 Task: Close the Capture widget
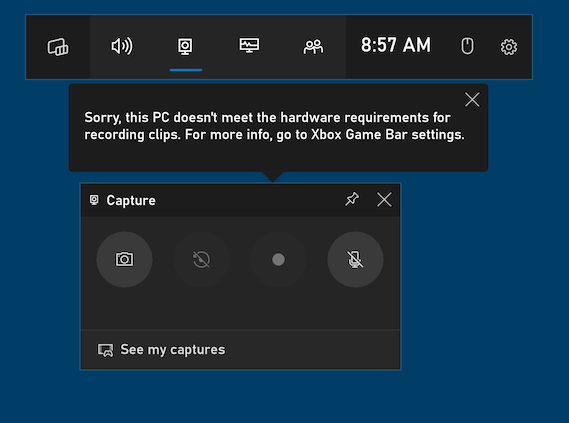point(384,200)
